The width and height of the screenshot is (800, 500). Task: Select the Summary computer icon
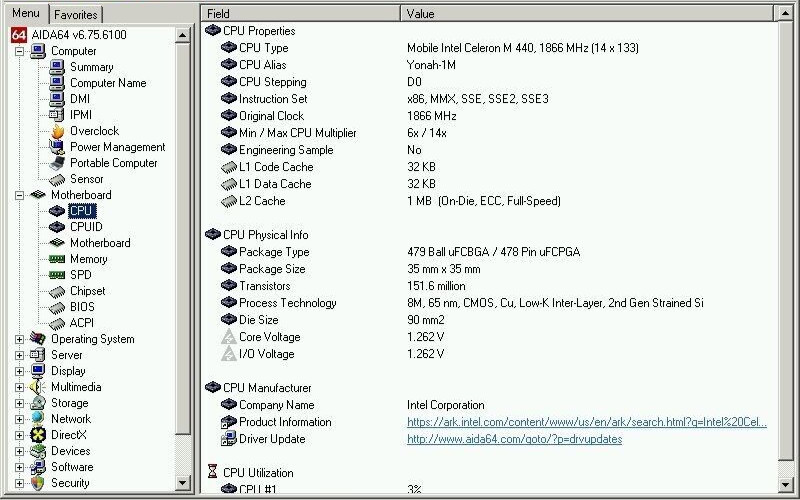57,67
